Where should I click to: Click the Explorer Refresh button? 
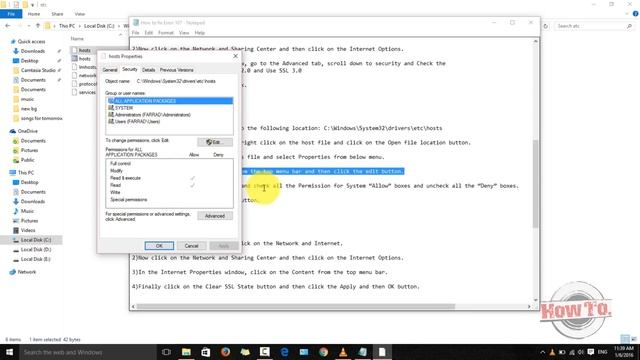[545, 26]
